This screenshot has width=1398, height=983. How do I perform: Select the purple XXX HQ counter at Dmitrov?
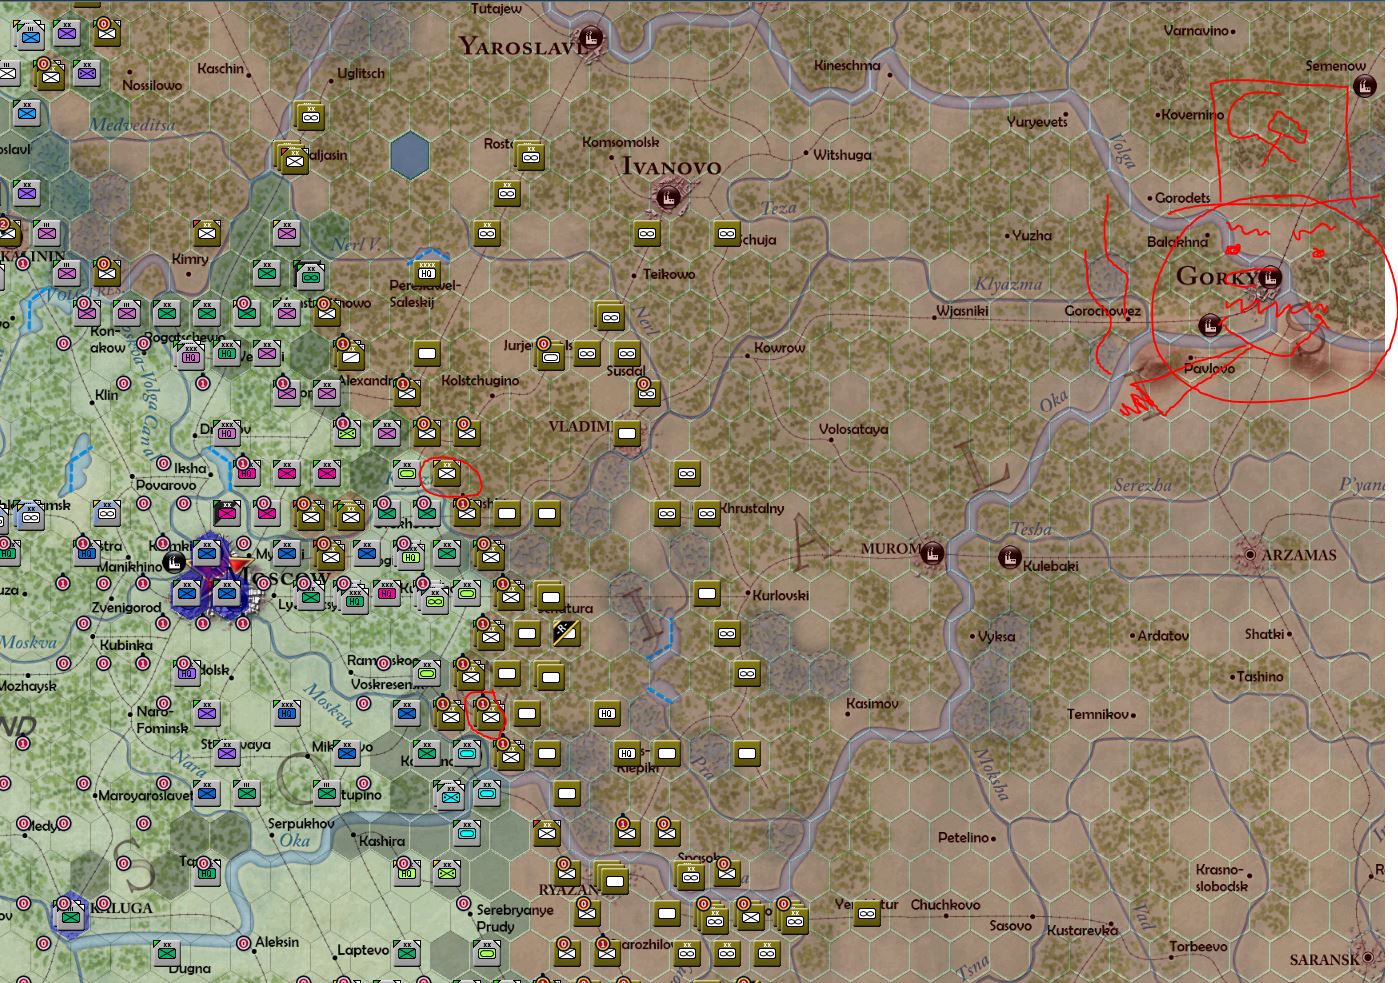[227, 431]
